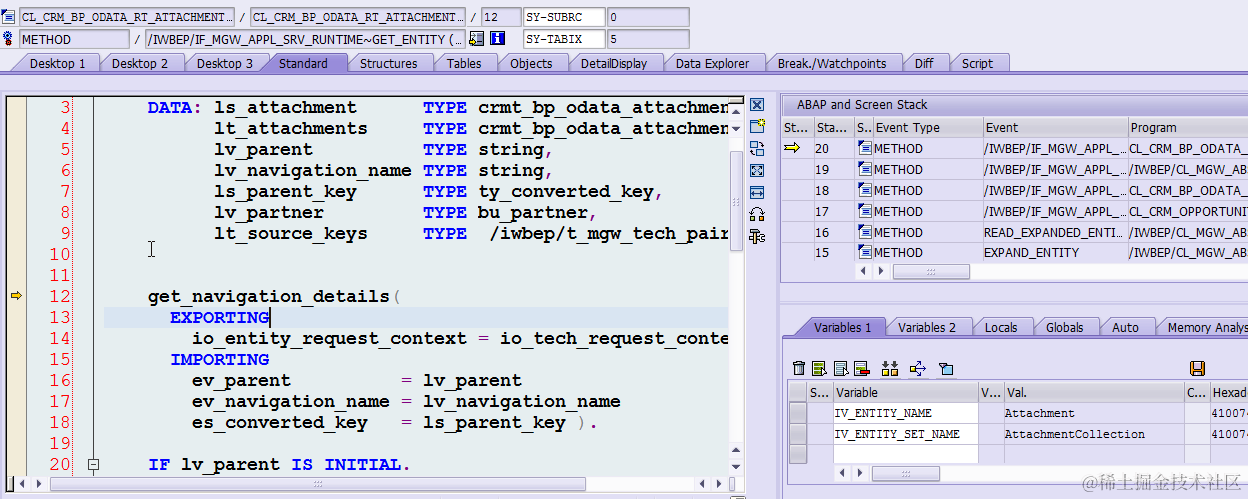Click stack scrollbar right arrow
The image size is (1248, 499).
click(x=883, y=271)
